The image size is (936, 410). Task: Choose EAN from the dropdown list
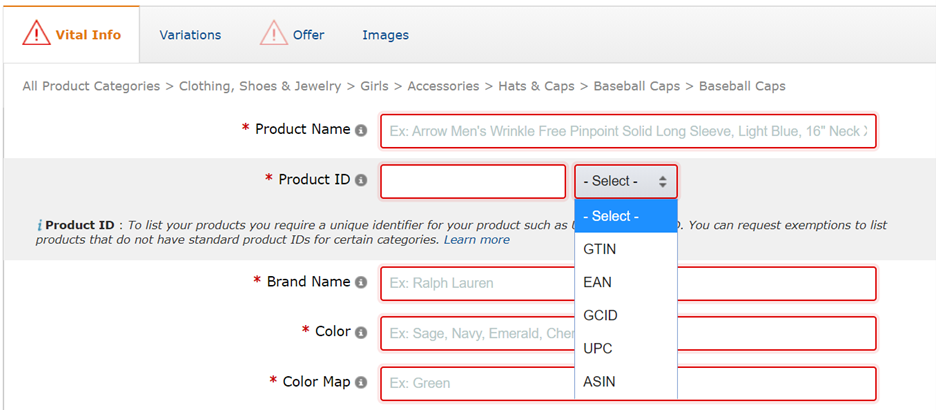coord(626,282)
